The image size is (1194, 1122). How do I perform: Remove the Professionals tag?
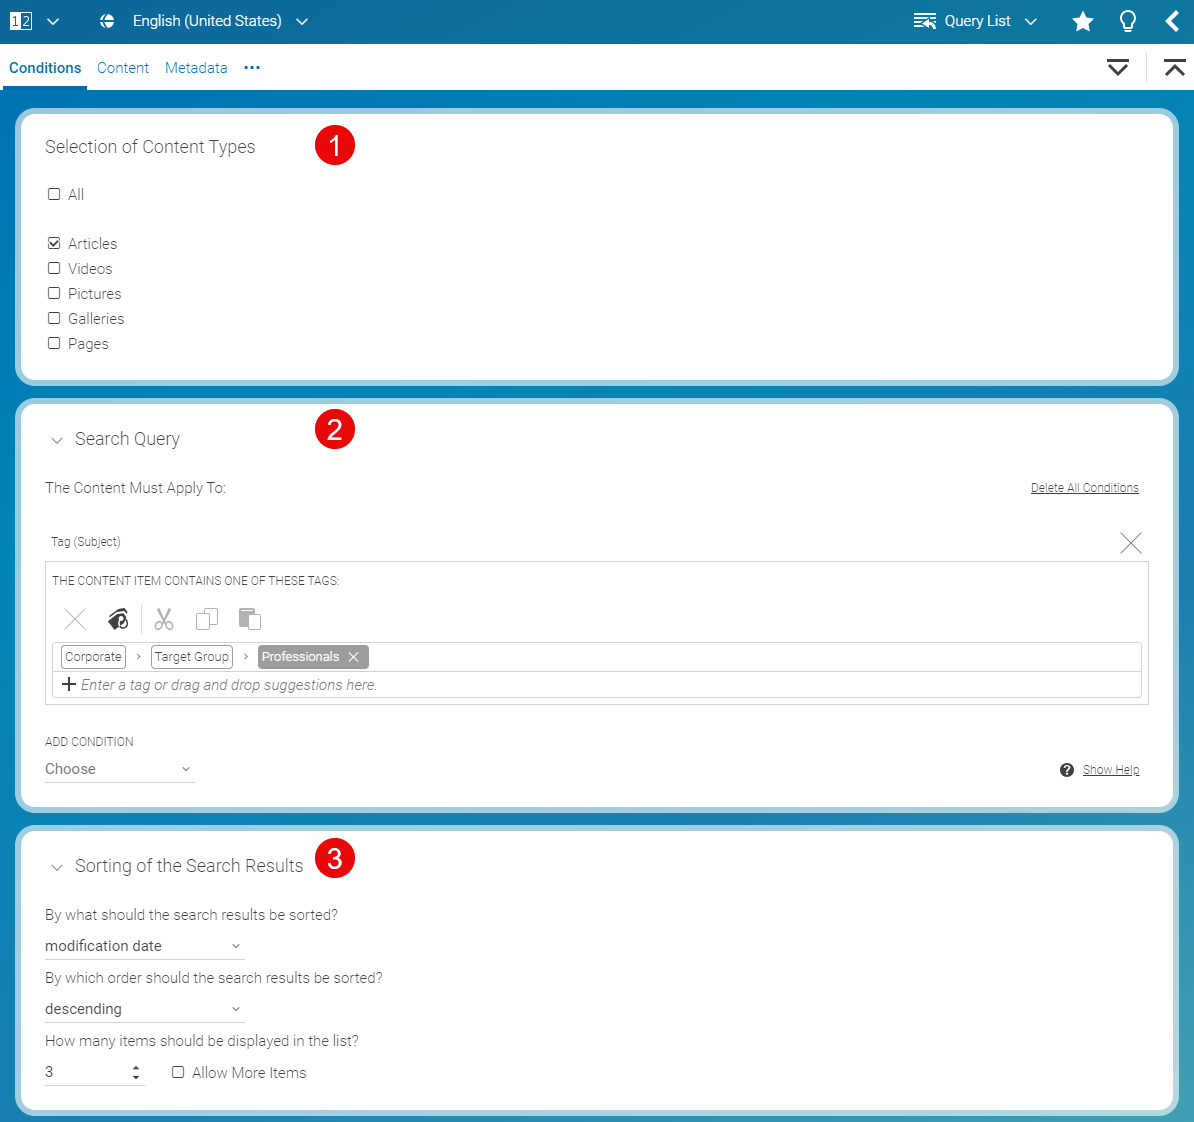click(x=354, y=657)
